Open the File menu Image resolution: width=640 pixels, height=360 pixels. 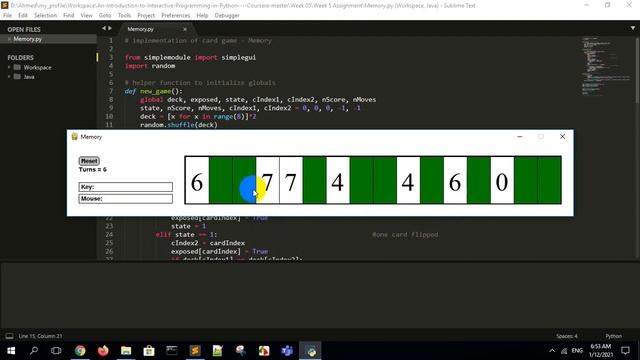pos(7,16)
